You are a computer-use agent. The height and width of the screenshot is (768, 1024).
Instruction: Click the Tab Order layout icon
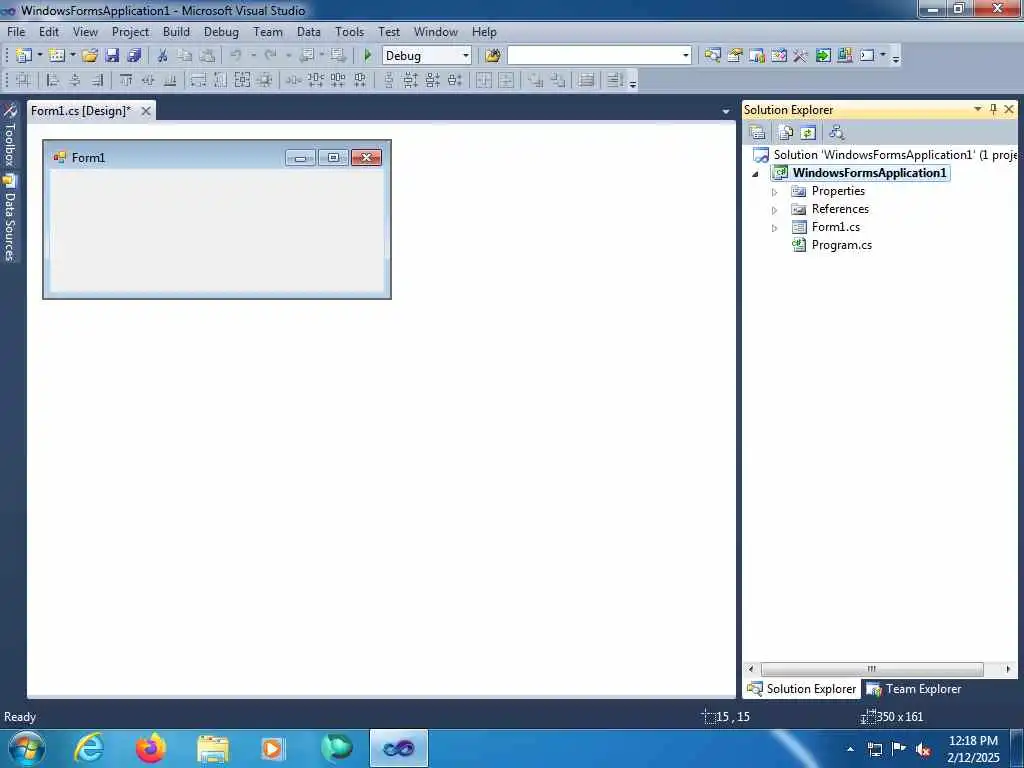coord(615,80)
